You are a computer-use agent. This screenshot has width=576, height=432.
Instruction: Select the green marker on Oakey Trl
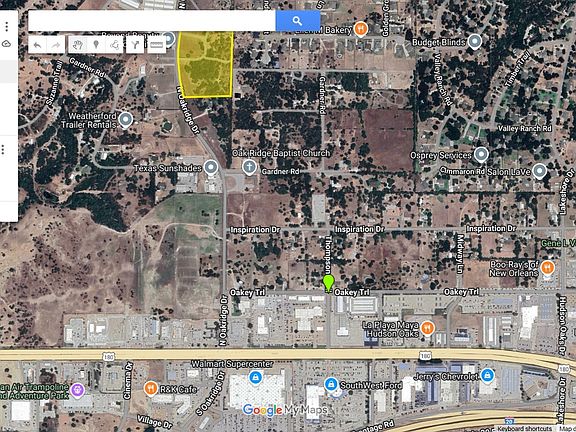328,284
